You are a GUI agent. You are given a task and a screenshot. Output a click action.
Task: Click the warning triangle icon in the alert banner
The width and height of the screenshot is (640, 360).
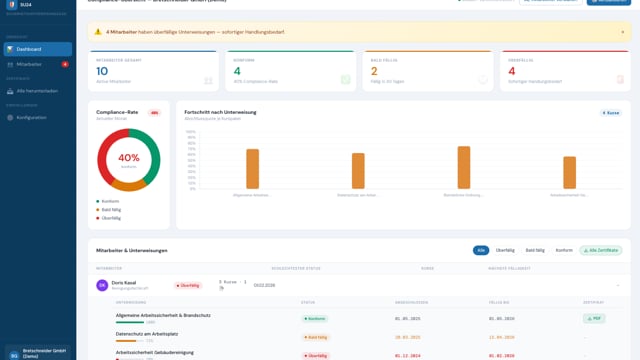pyautogui.click(x=98, y=32)
